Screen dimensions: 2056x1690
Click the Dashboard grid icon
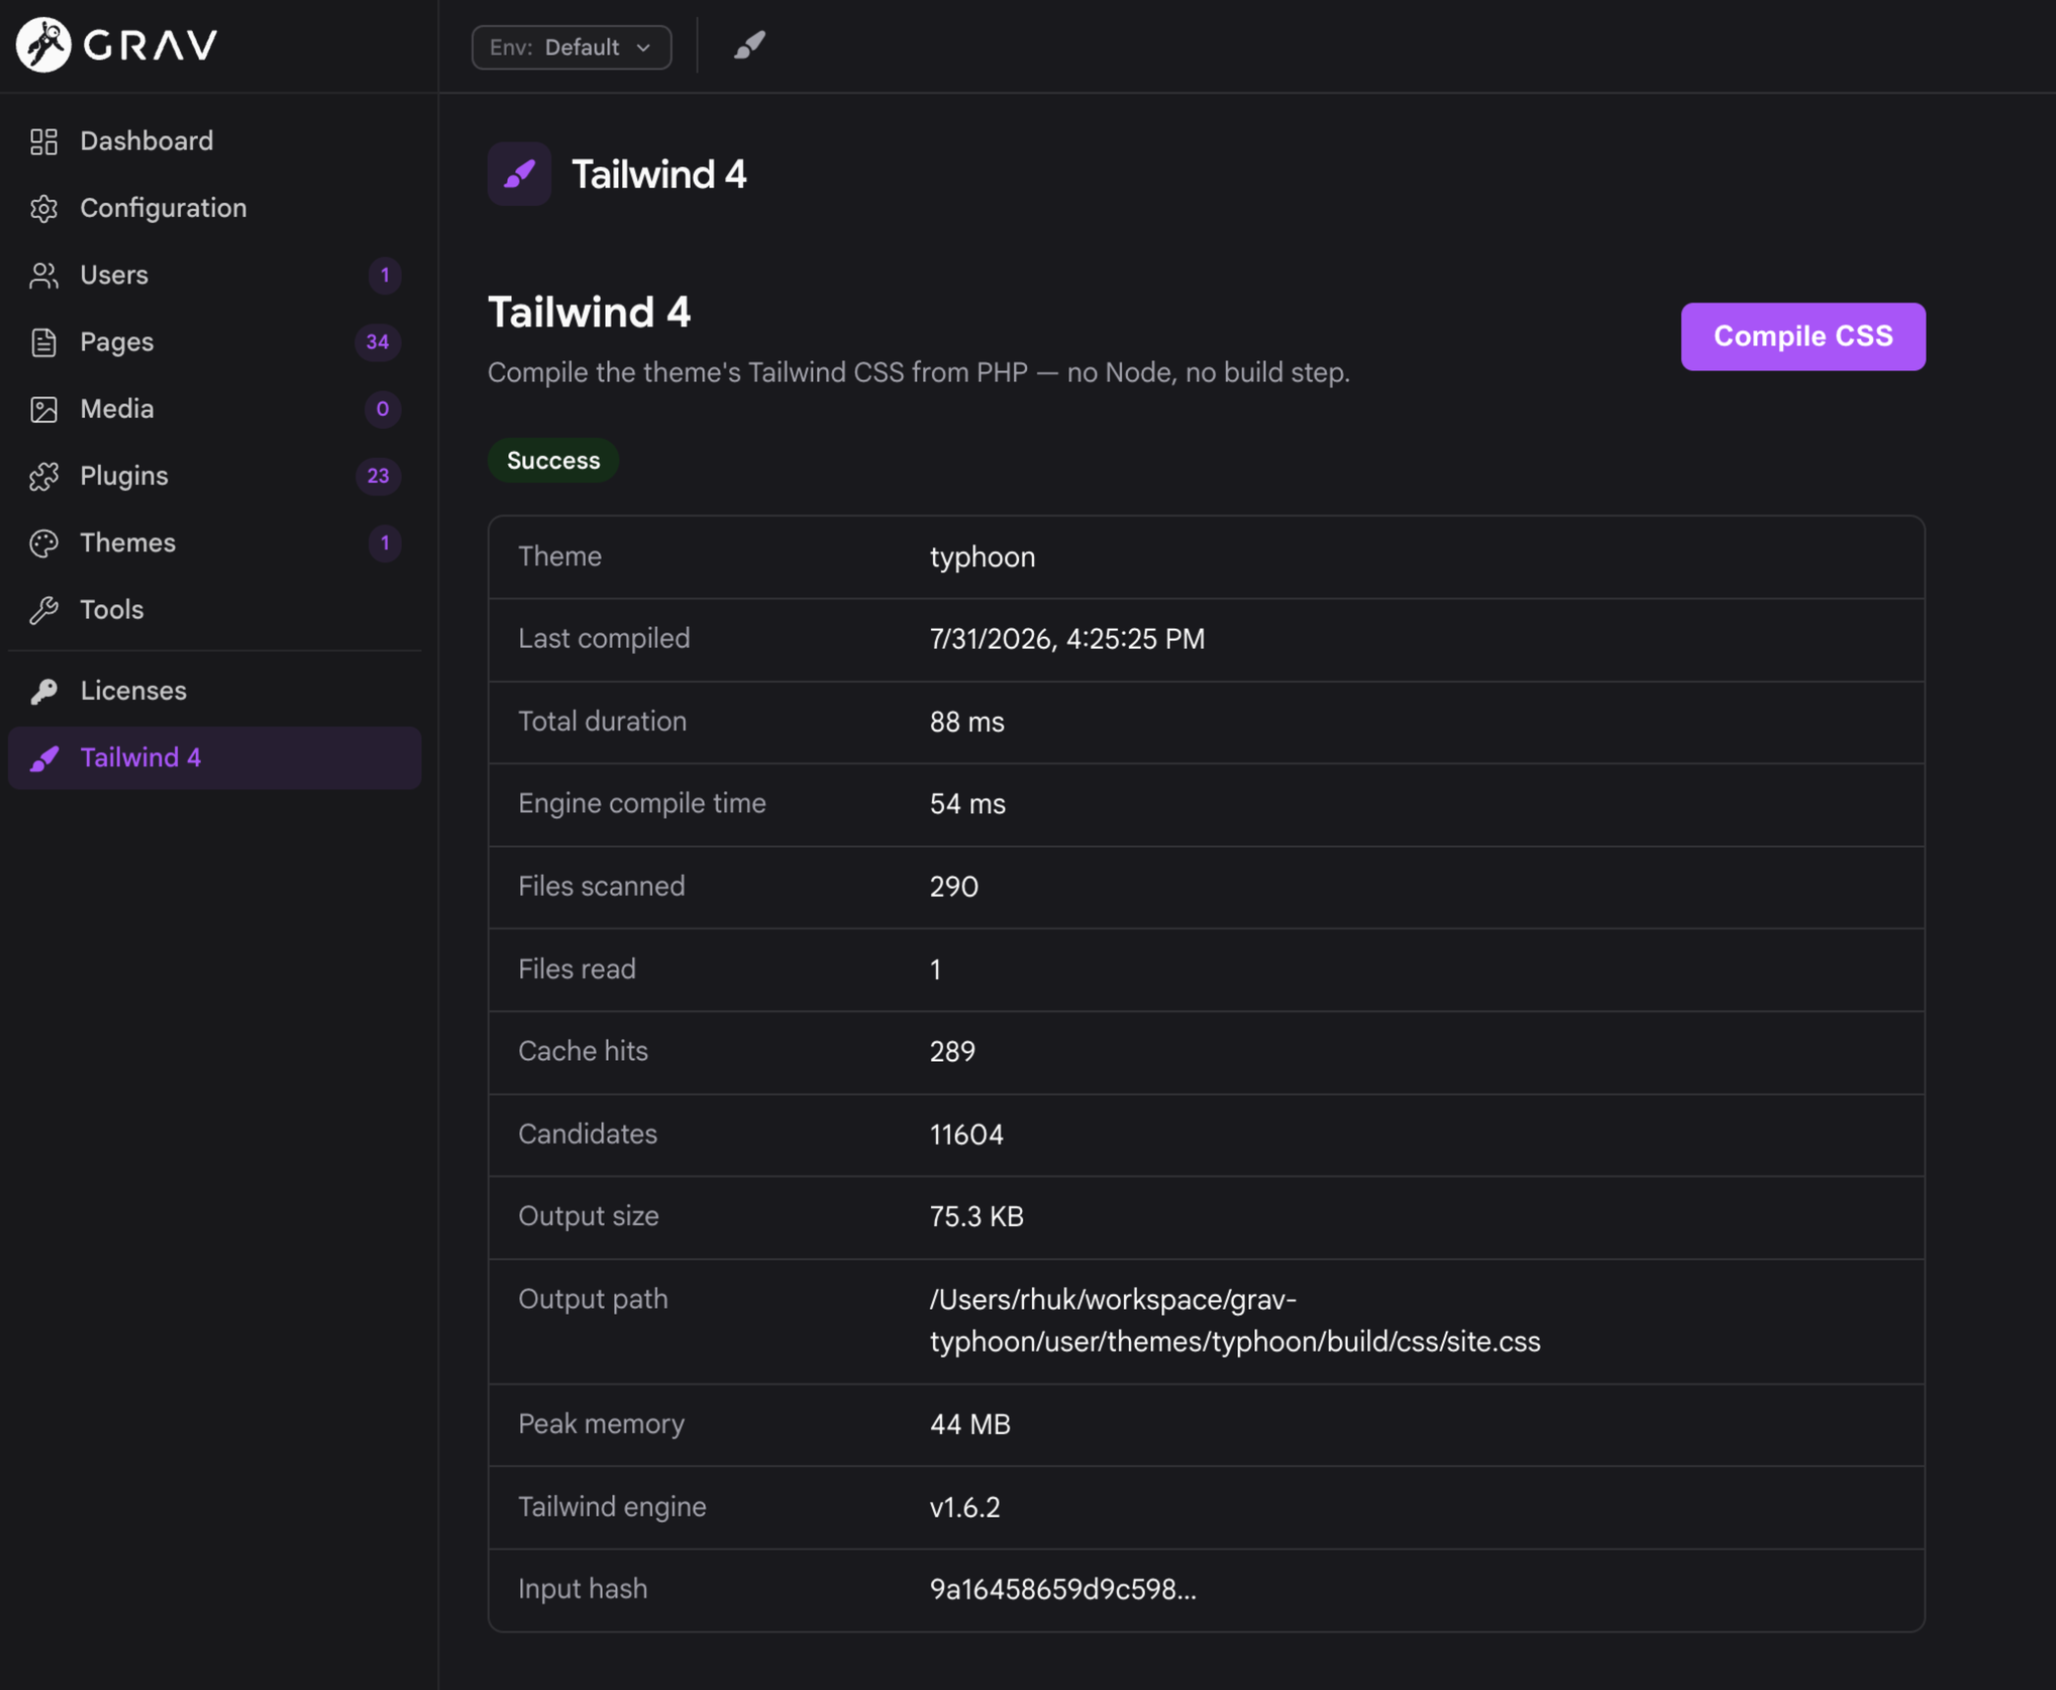tap(44, 141)
